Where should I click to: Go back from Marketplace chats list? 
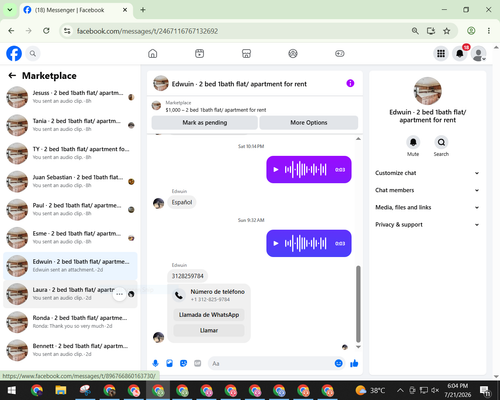(x=12, y=76)
